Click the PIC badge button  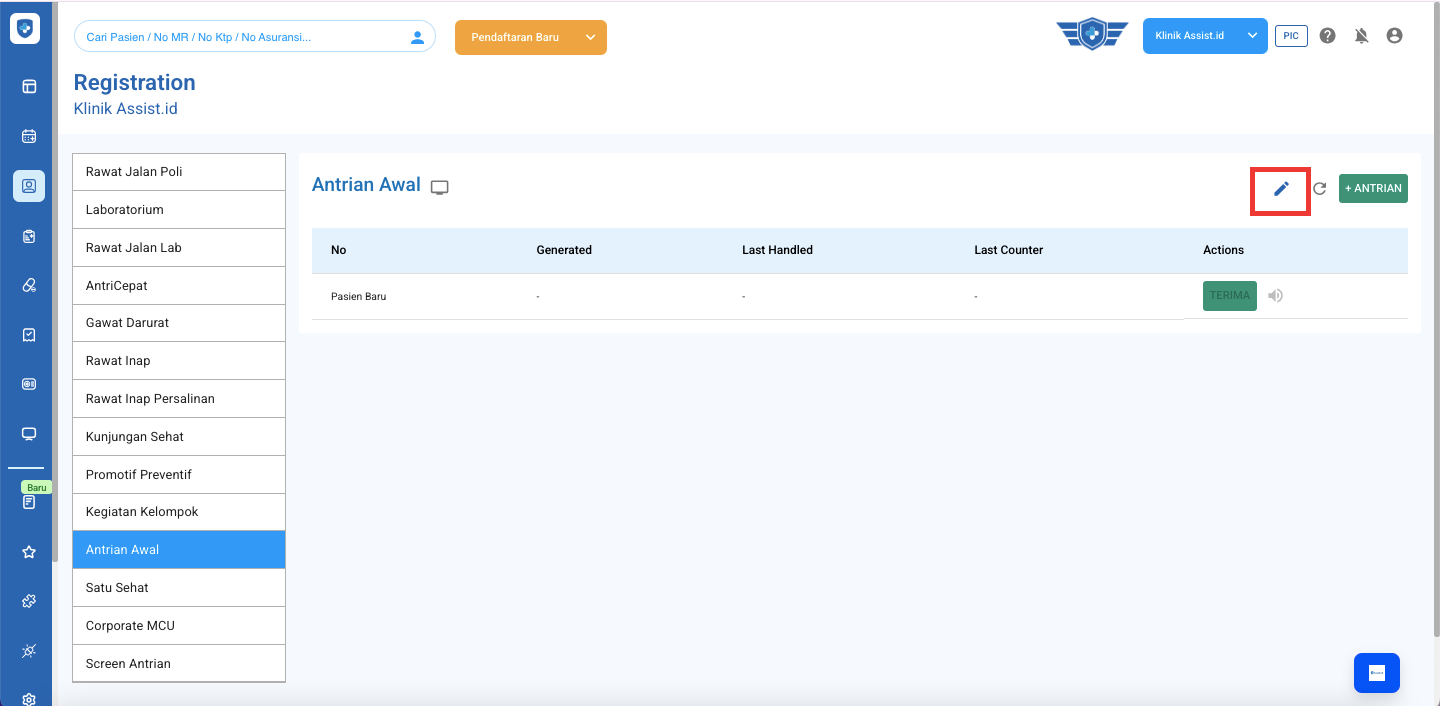click(1291, 36)
